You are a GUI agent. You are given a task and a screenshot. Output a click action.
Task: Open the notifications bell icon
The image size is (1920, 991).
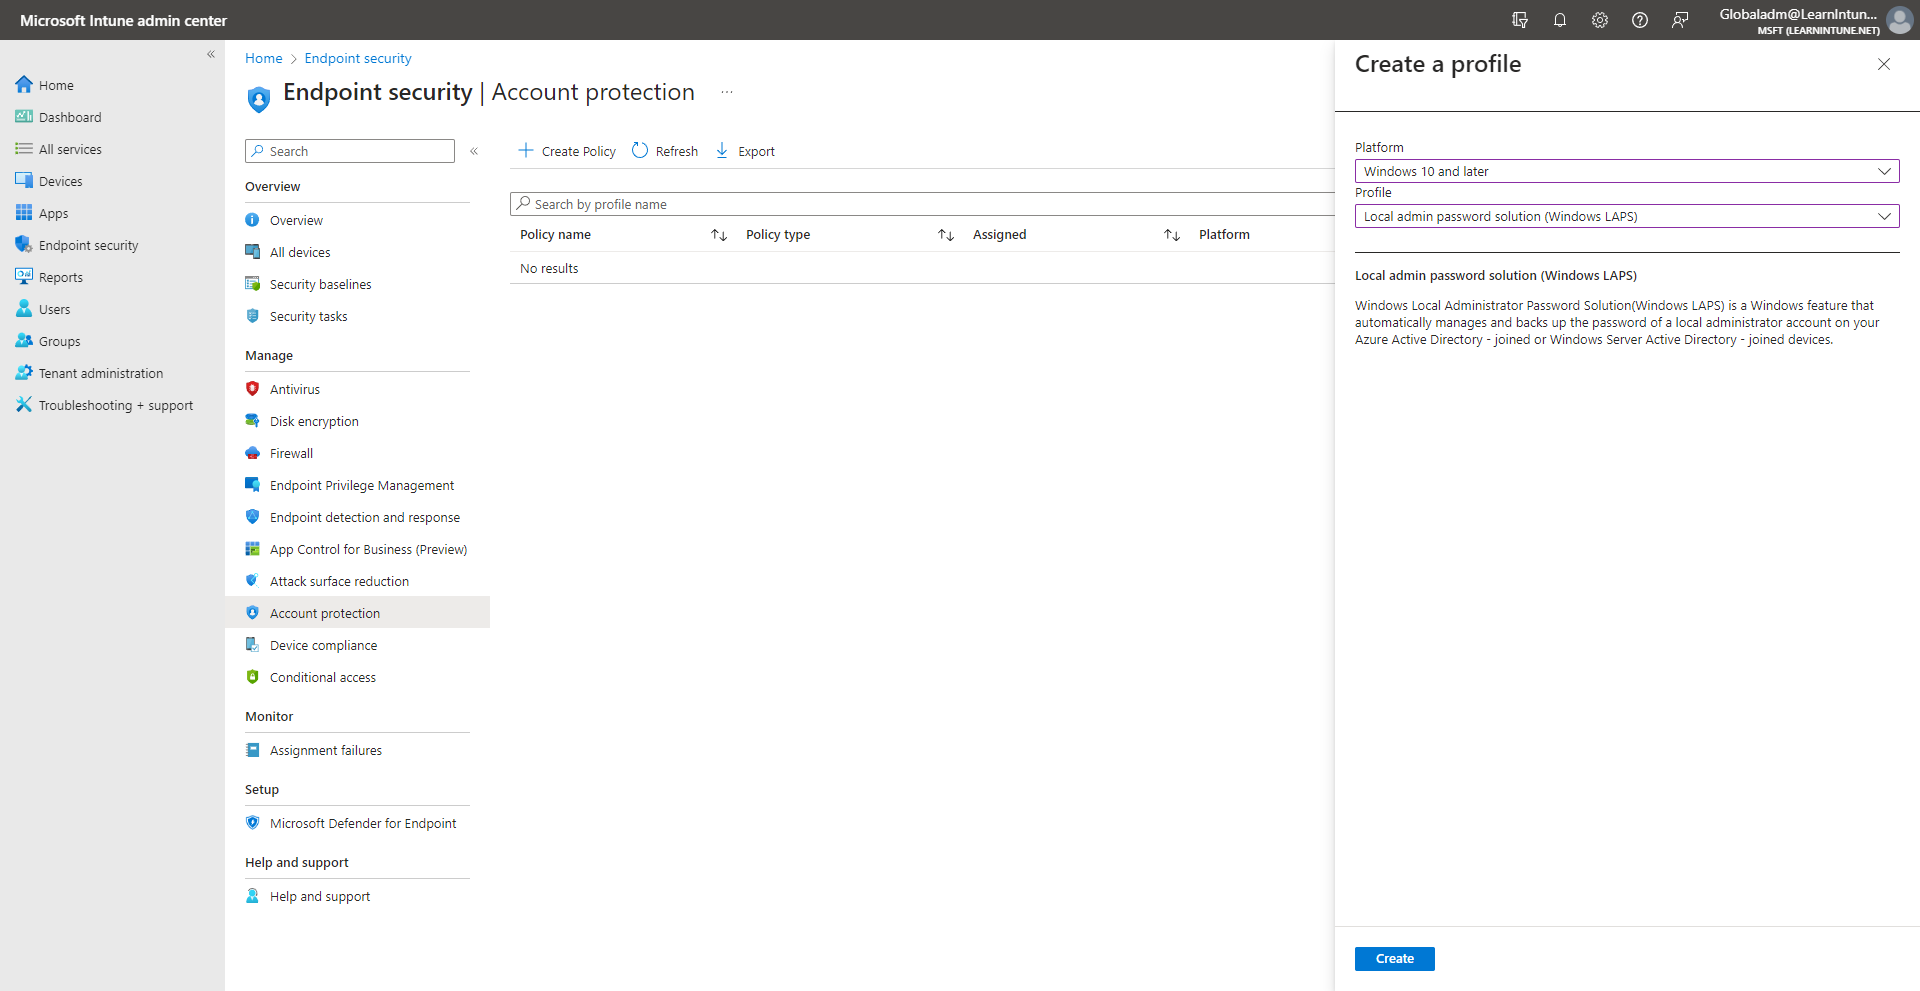[1560, 20]
